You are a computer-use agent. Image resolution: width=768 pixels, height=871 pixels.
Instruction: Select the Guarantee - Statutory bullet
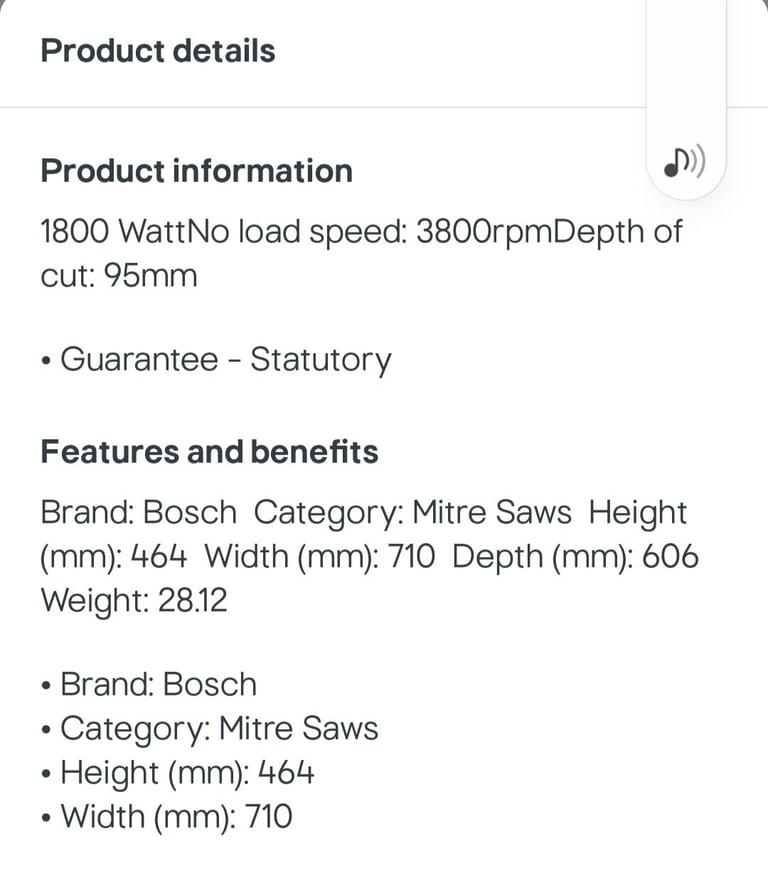216,359
